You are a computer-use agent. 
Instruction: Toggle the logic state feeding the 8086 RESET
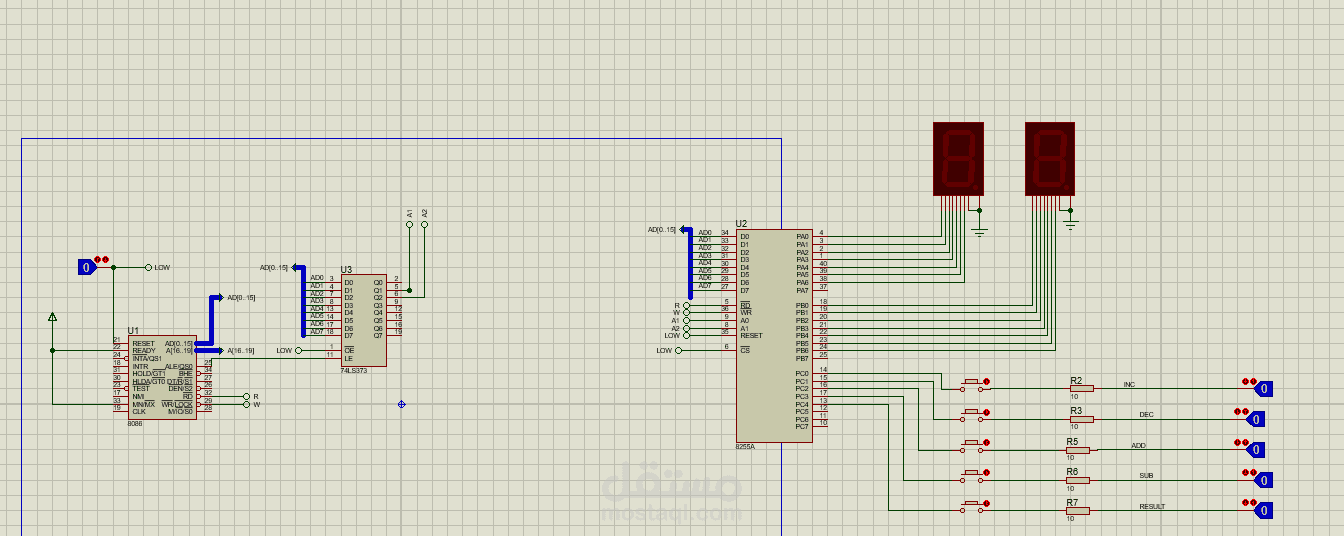pos(87,267)
